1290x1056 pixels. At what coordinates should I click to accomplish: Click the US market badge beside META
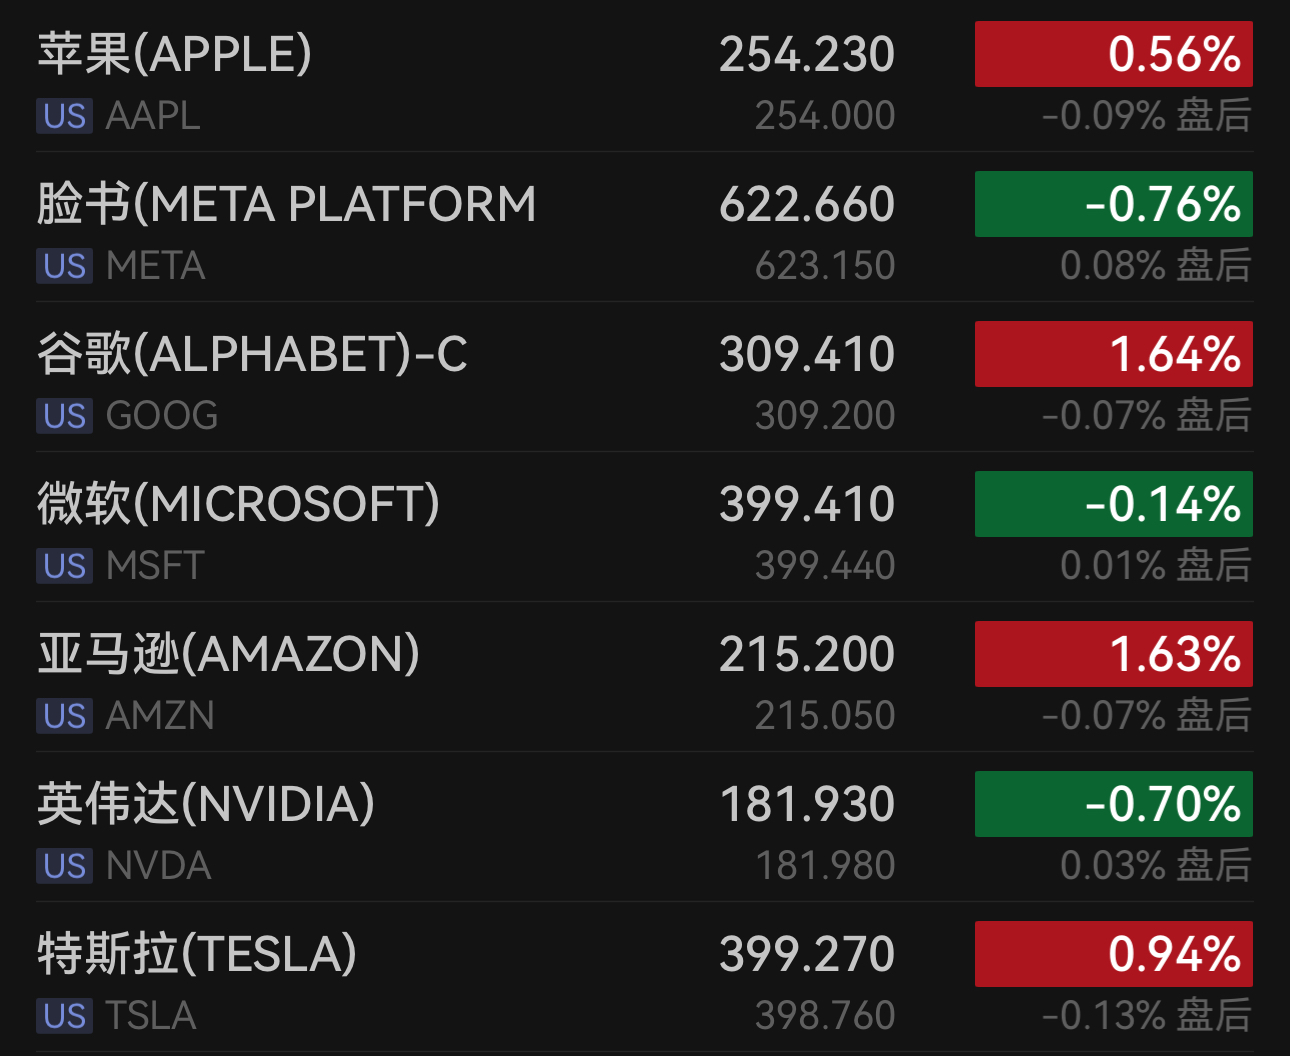(64, 266)
